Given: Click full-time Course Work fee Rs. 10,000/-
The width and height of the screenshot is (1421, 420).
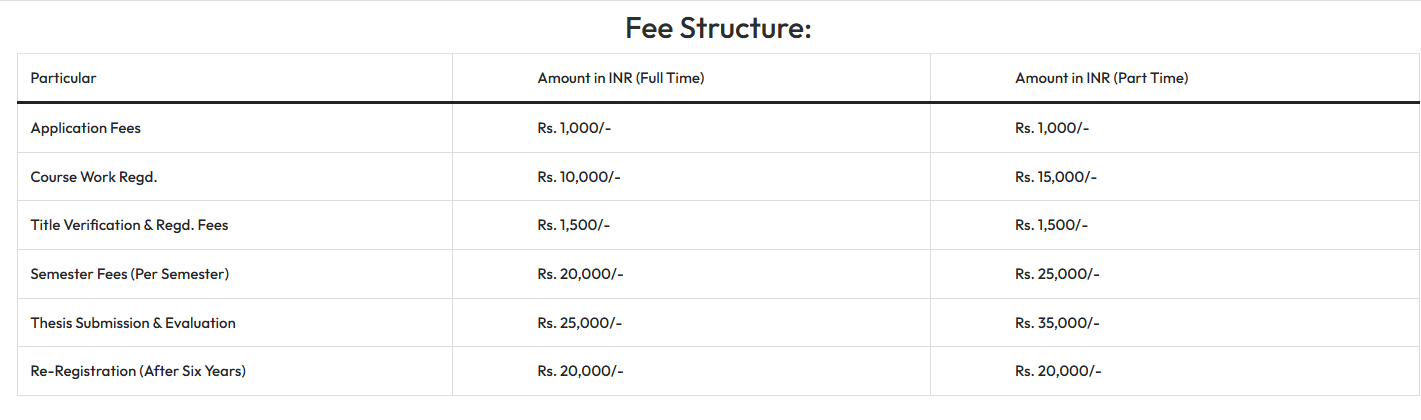Looking at the screenshot, I should coord(579,177).
